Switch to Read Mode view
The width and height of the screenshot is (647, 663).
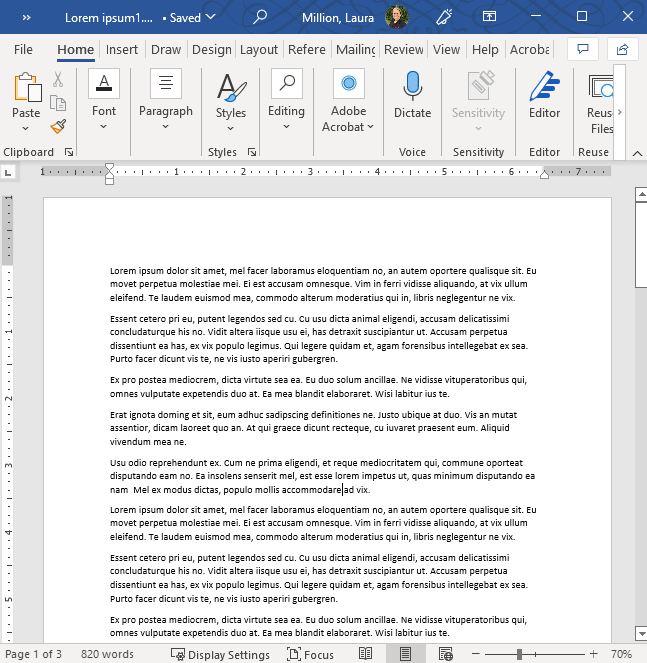[x=366, y=654]
